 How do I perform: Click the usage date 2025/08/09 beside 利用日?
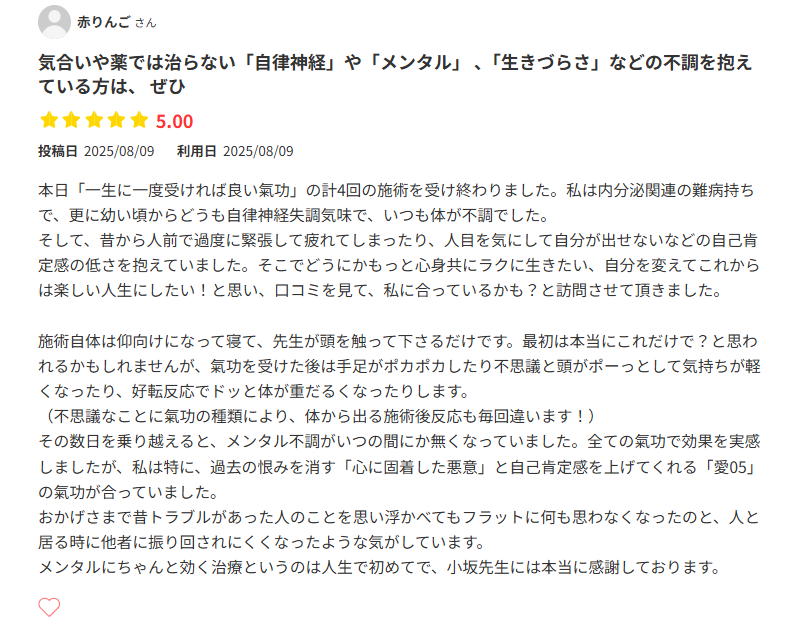coord(258,151)
